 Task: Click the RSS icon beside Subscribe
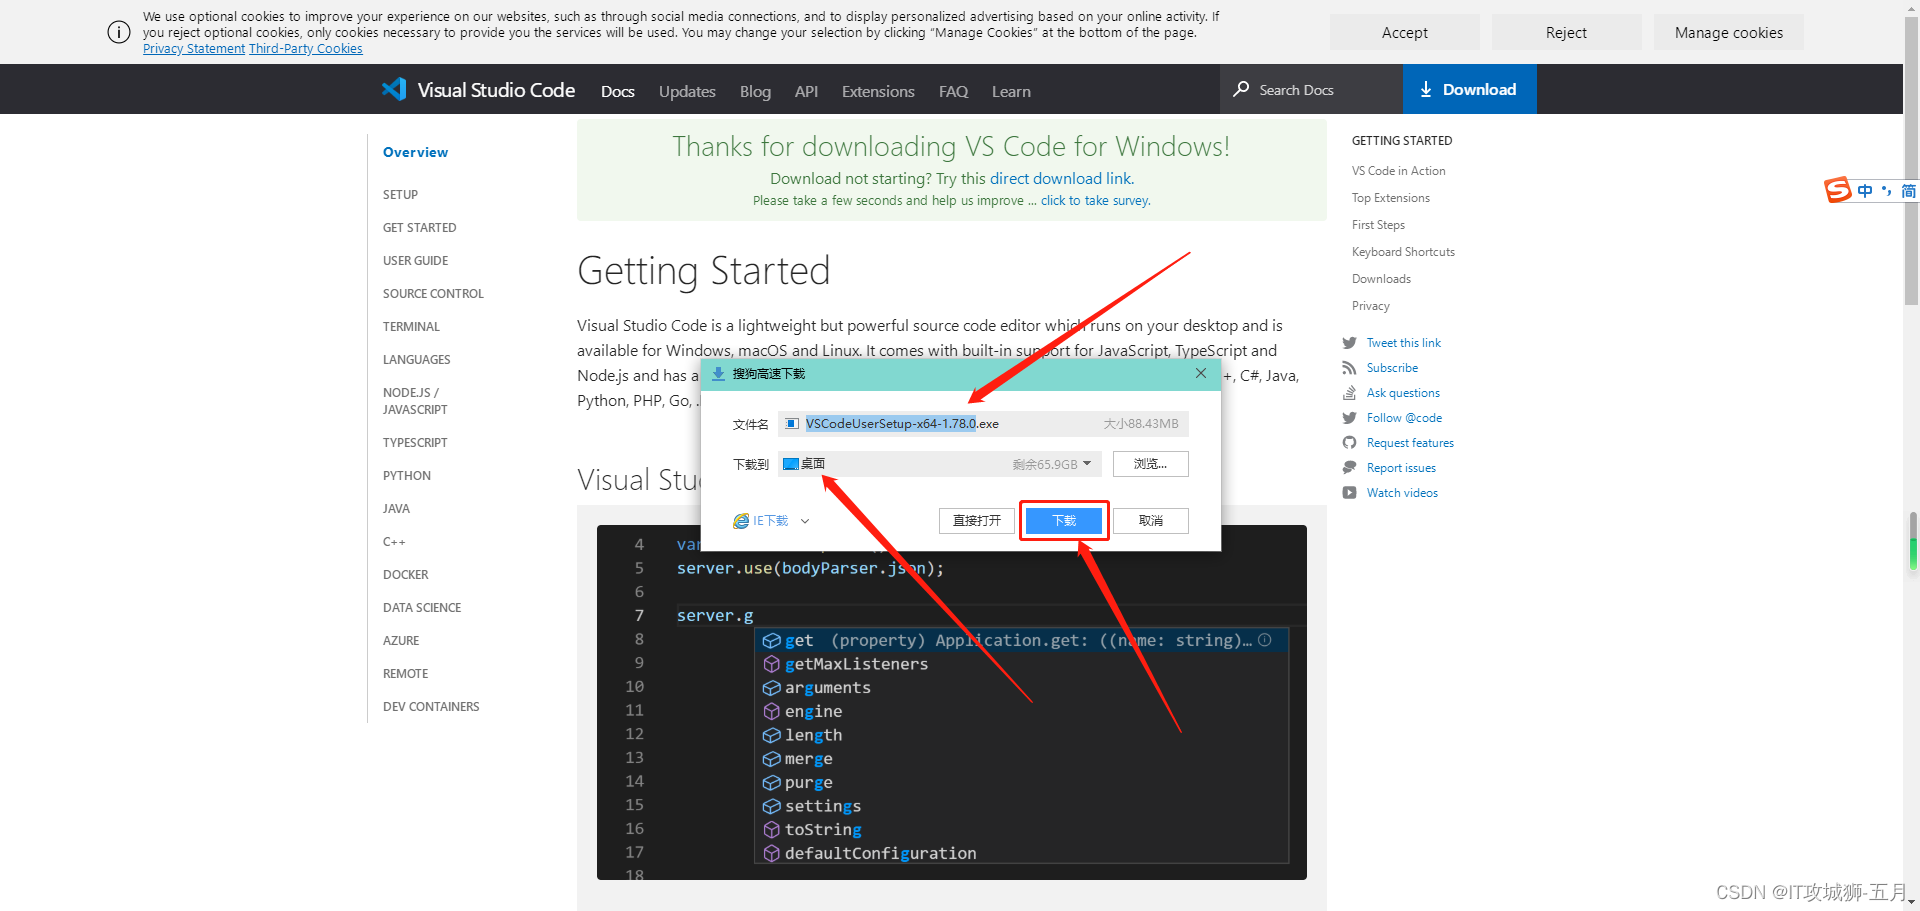(x=1349, y=368)
